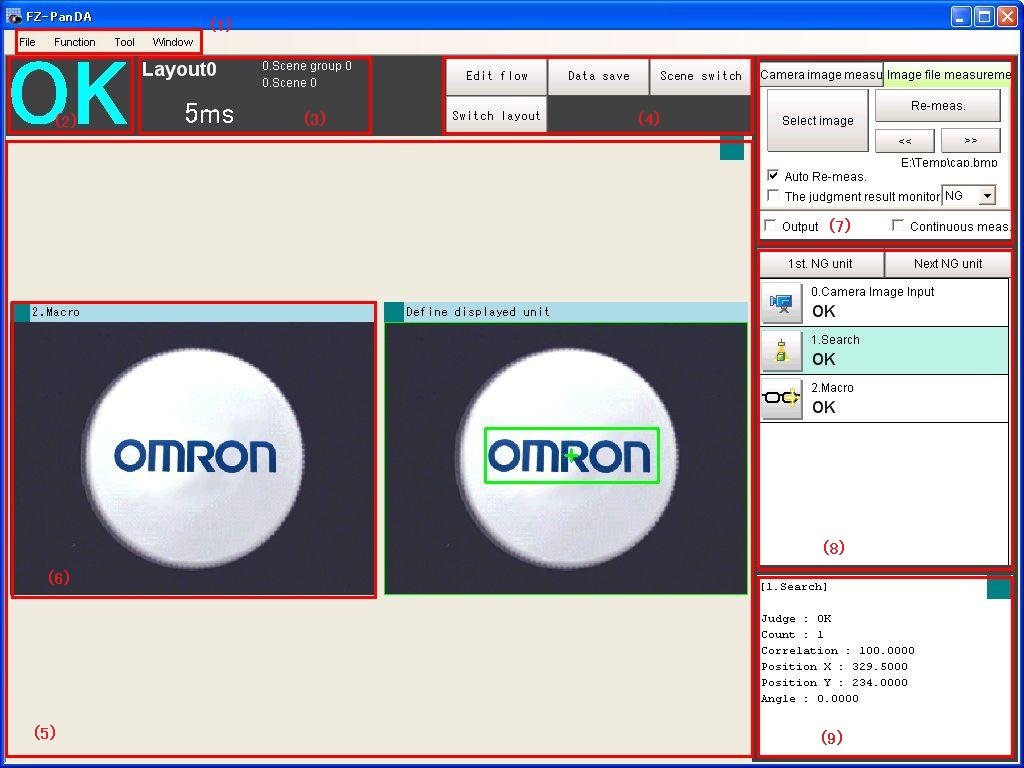1024x768 pixels.
Task: Maximize the FZ-PanDA window
Action: (984, 16)
